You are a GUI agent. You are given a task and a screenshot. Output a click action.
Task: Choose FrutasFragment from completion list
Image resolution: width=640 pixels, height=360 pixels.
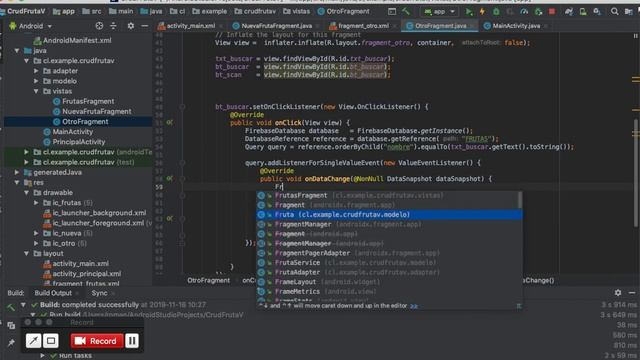[387, 196]
